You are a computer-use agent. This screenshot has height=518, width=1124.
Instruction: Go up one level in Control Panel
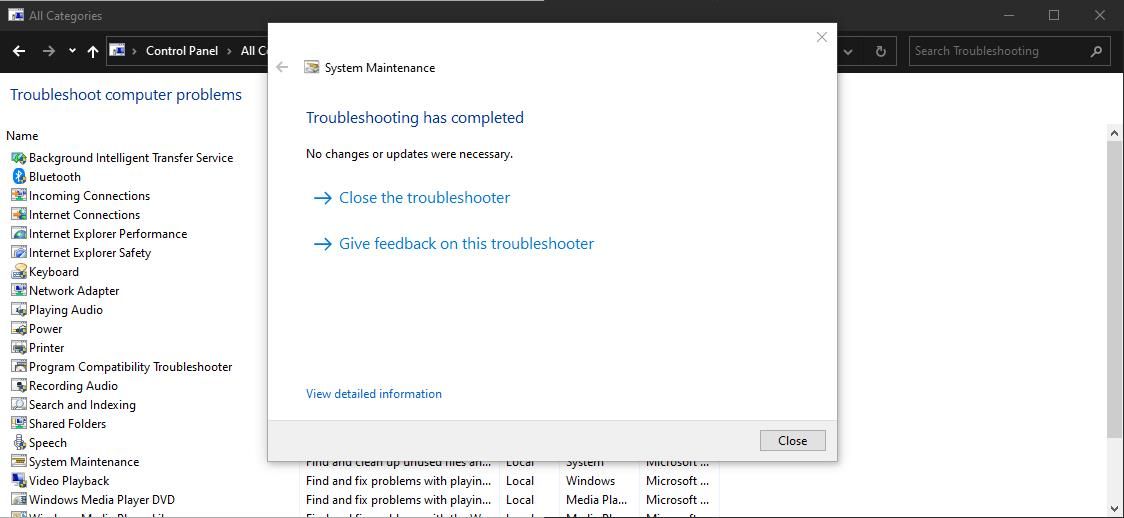[x=92, y=51]
